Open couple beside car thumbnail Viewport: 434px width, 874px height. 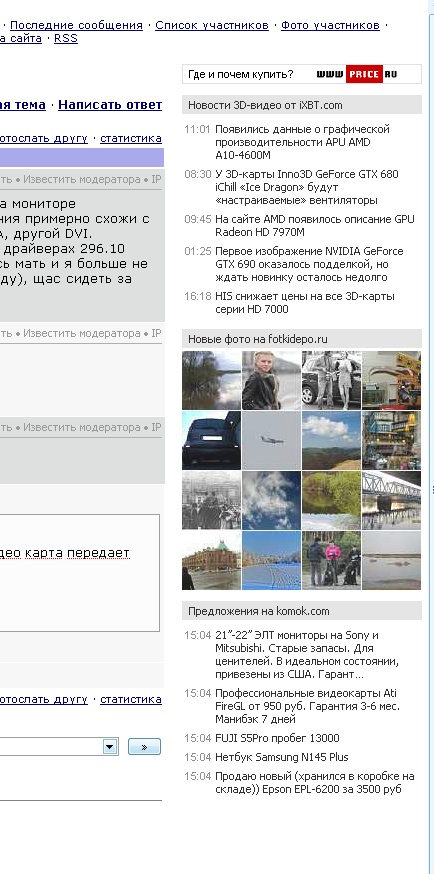[x=331, y=380]
